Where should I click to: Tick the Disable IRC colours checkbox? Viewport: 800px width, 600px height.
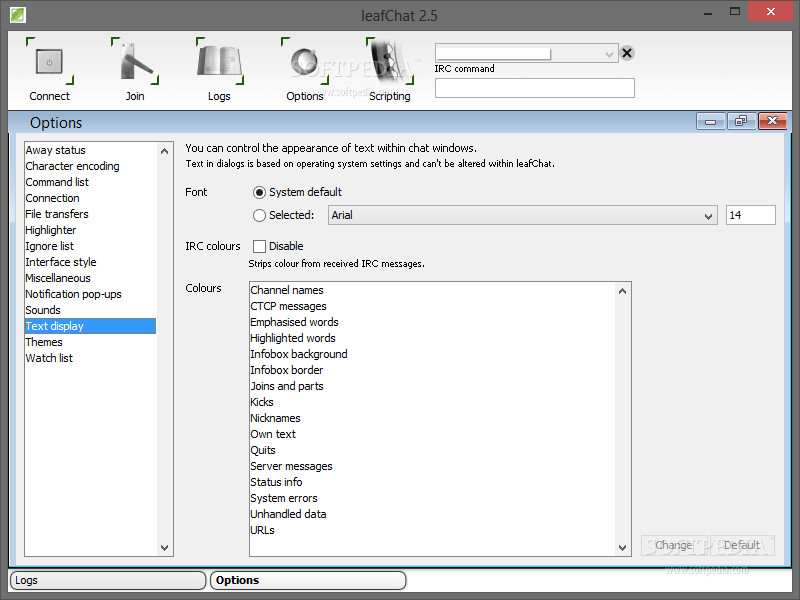click(x=259, y=246)
